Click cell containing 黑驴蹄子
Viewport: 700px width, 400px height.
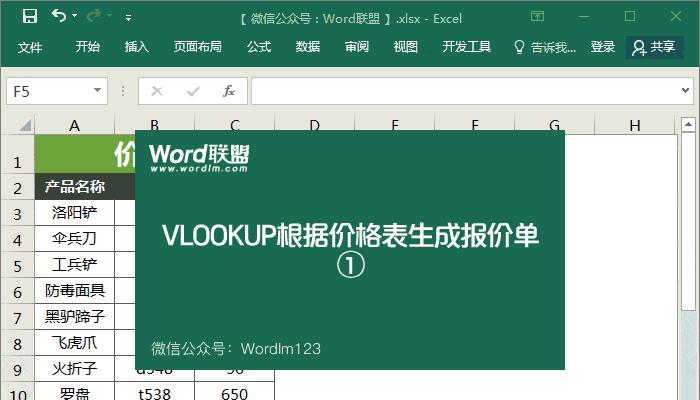coord(75,317)
